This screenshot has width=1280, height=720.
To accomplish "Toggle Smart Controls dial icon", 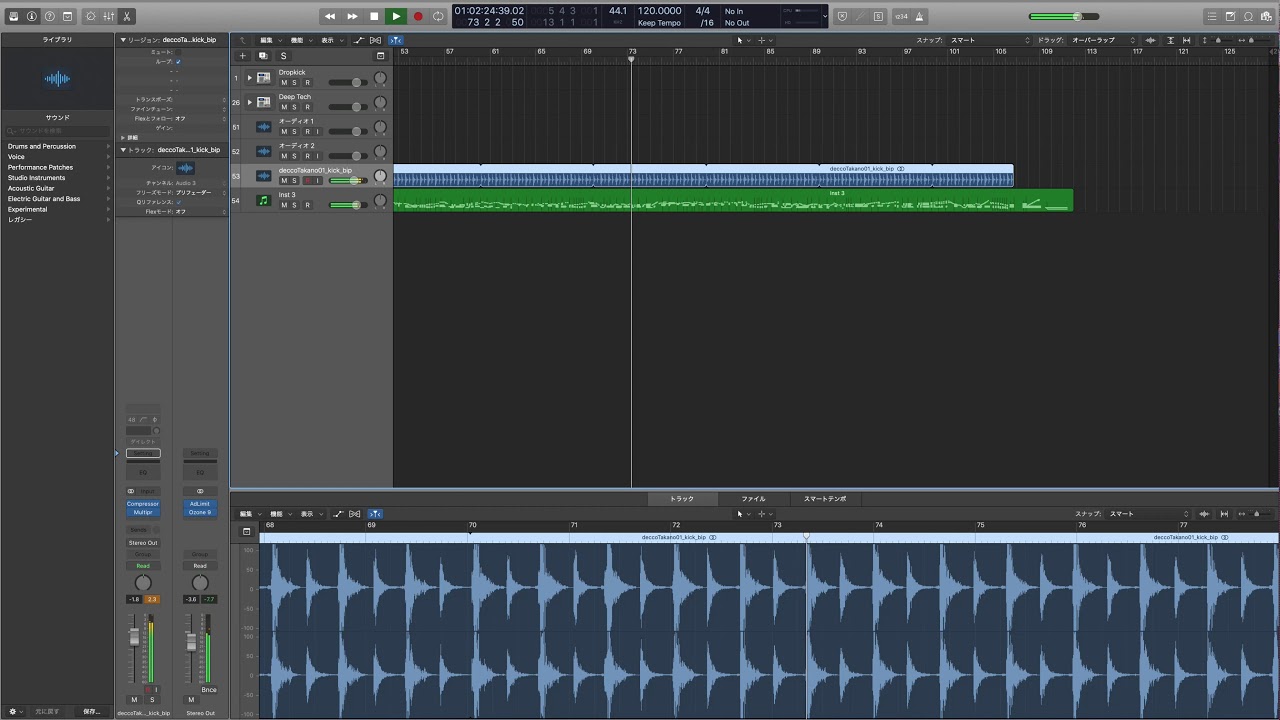I will pos(91,16).
